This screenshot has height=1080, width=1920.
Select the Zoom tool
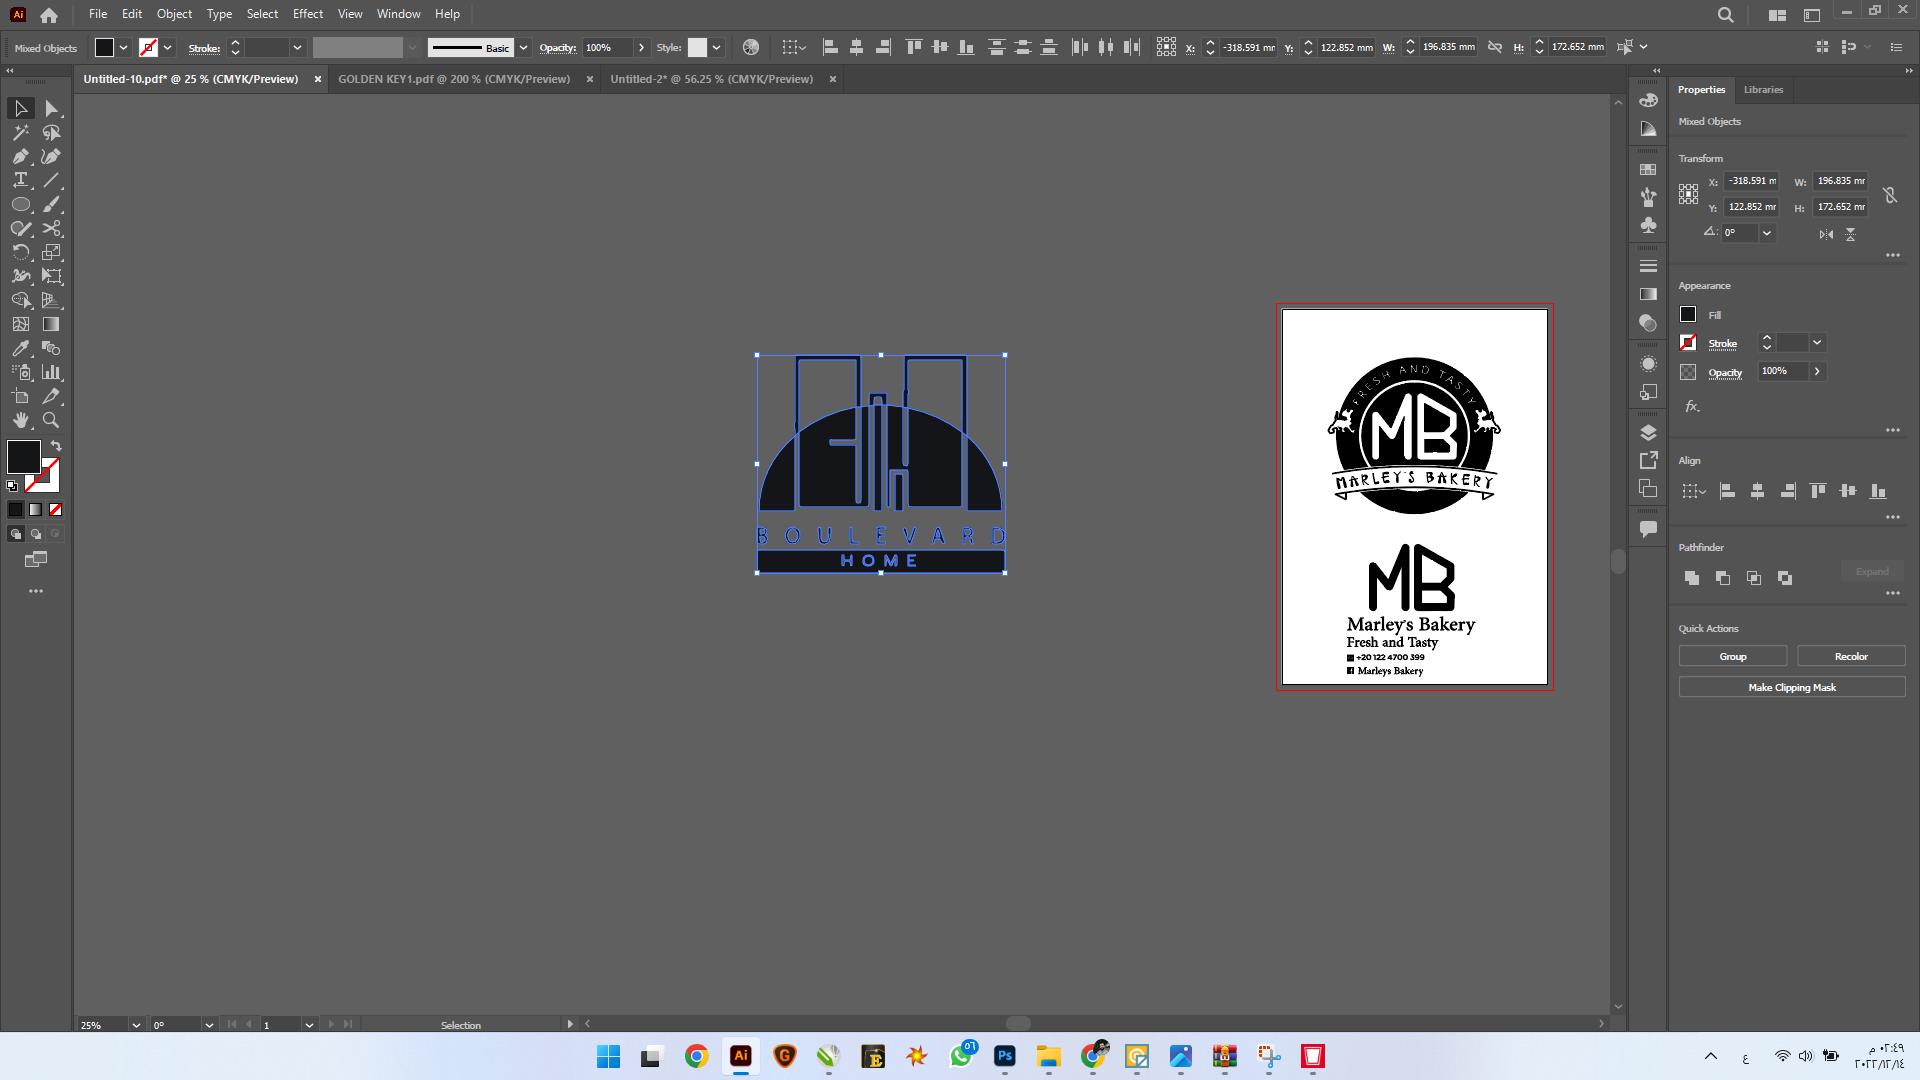[51, 420]
